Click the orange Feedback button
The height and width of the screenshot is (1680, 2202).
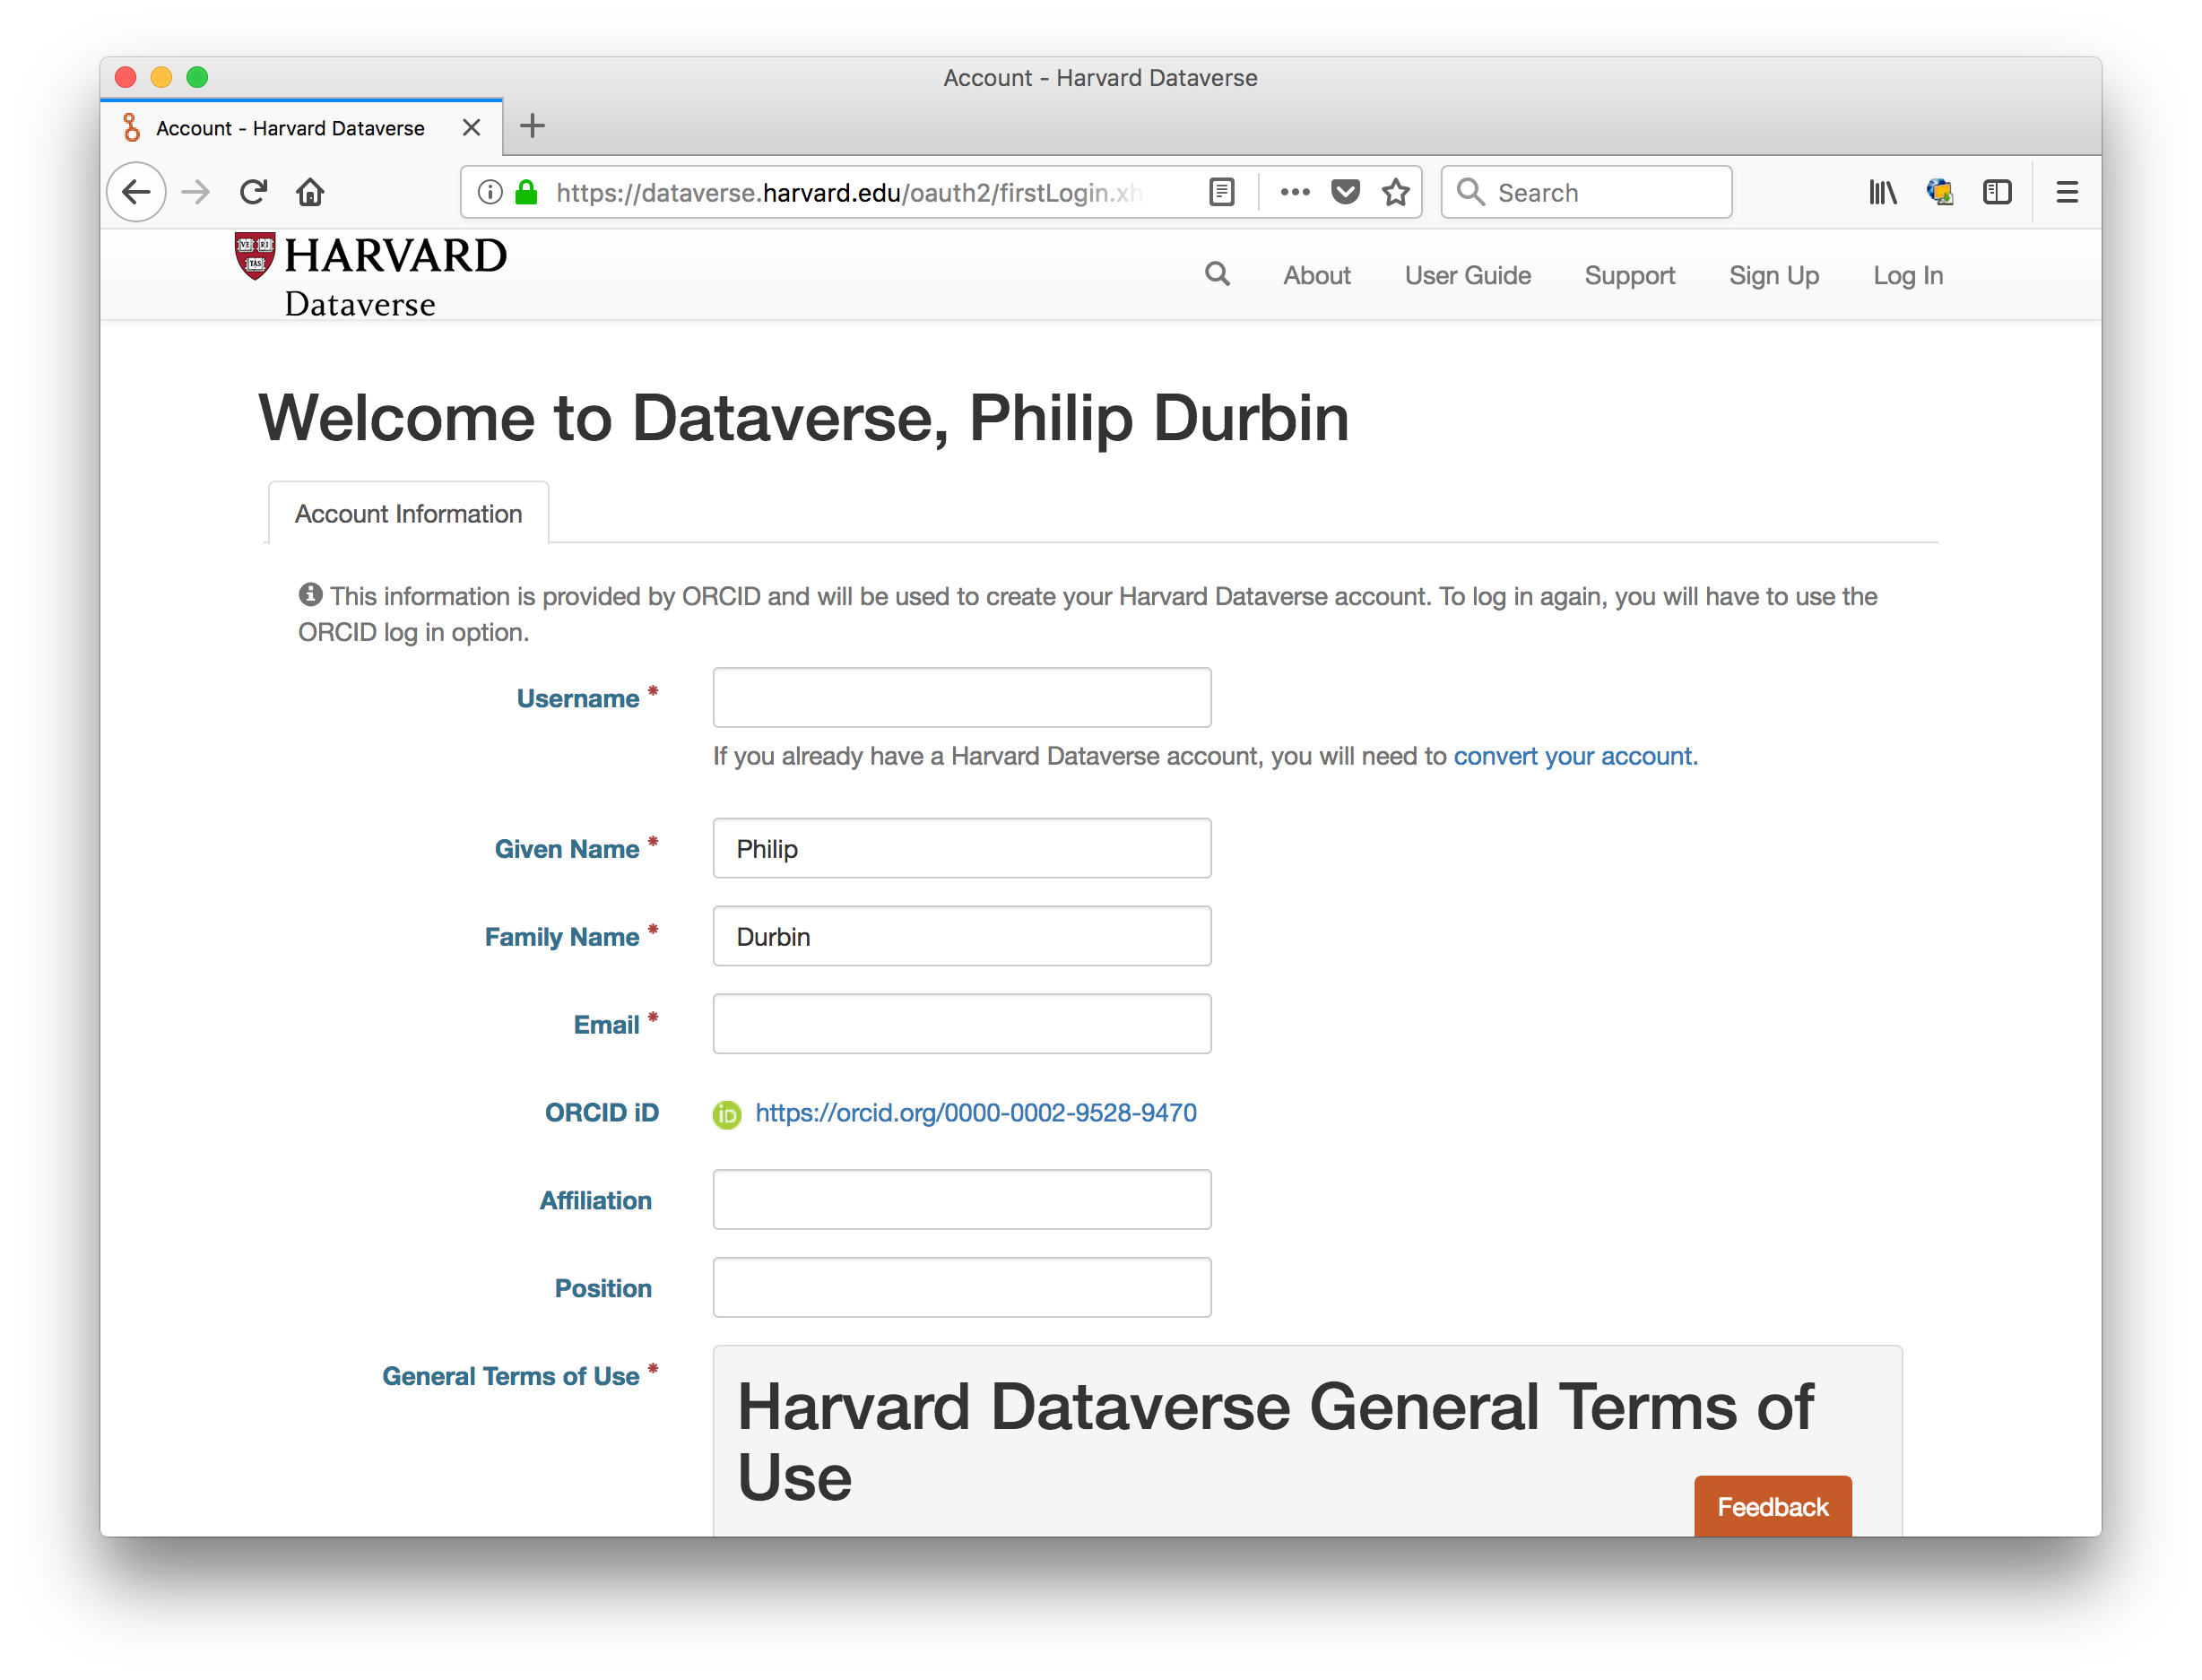[1772, 1506]
